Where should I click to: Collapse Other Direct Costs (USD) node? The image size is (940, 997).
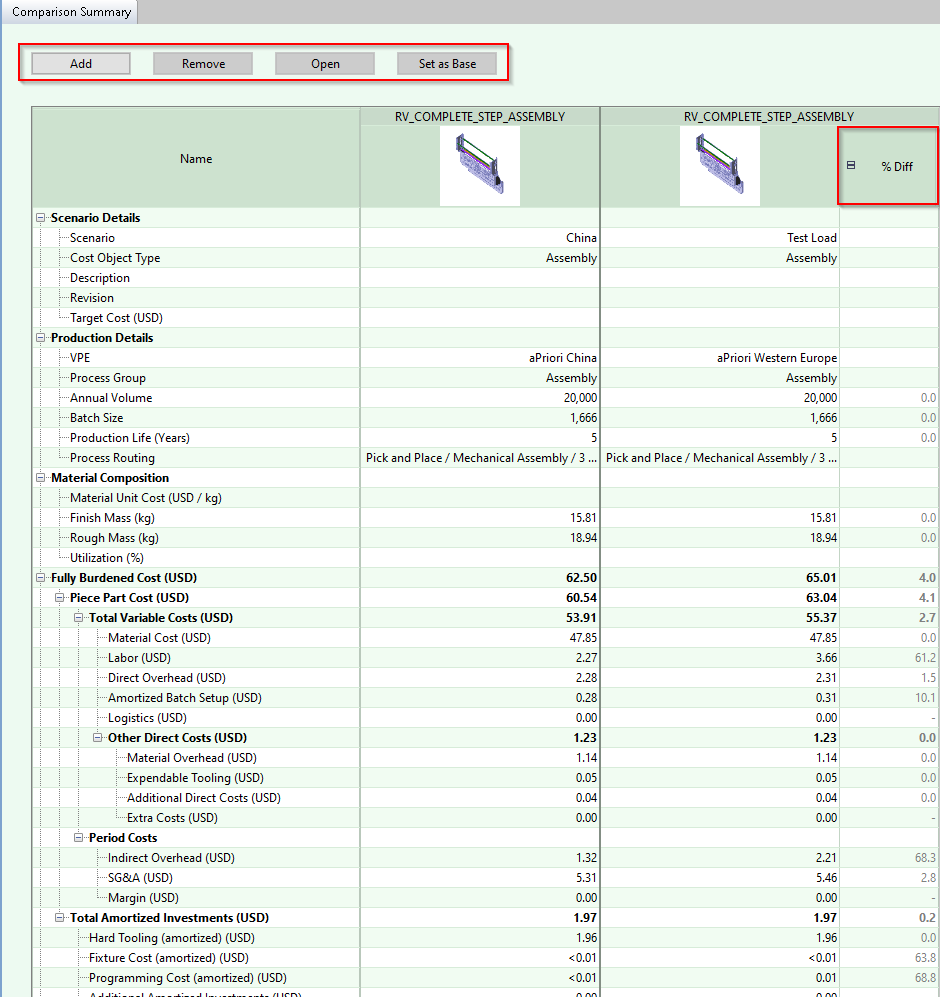click(98, 738)
